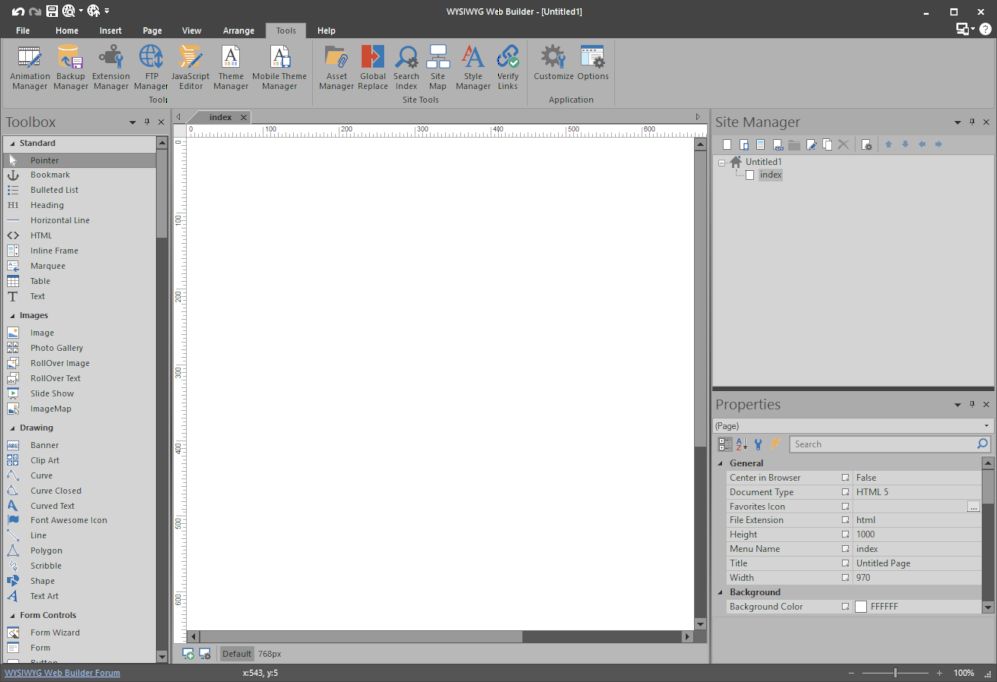Image resolution: width=997 pixels, height=682 pixels.
Task: Open the Theme Manager
Action: 230,65
